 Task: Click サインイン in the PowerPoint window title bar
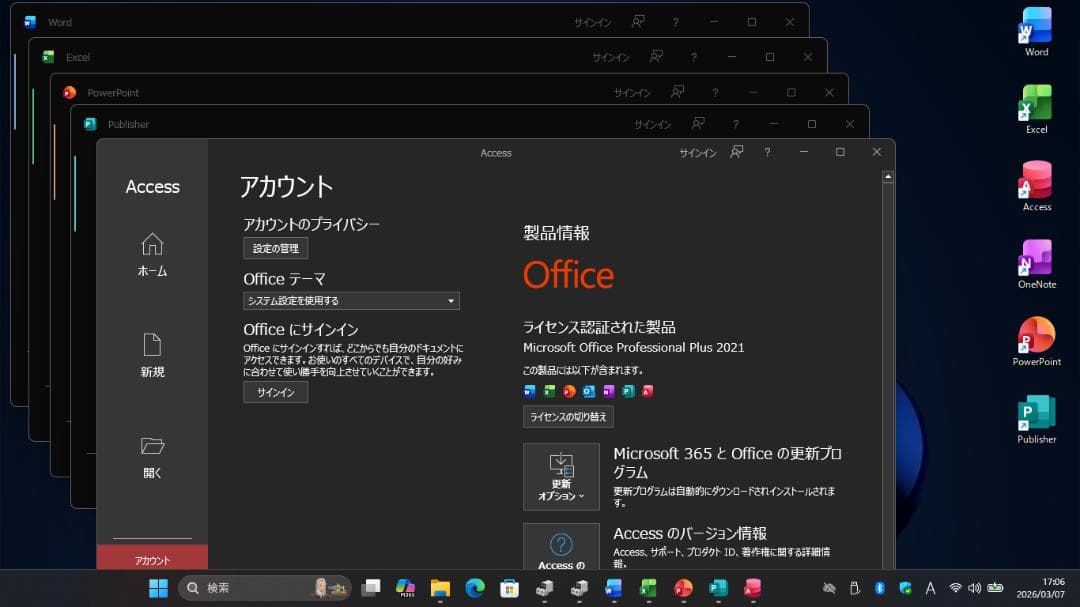tap(632, 92)
